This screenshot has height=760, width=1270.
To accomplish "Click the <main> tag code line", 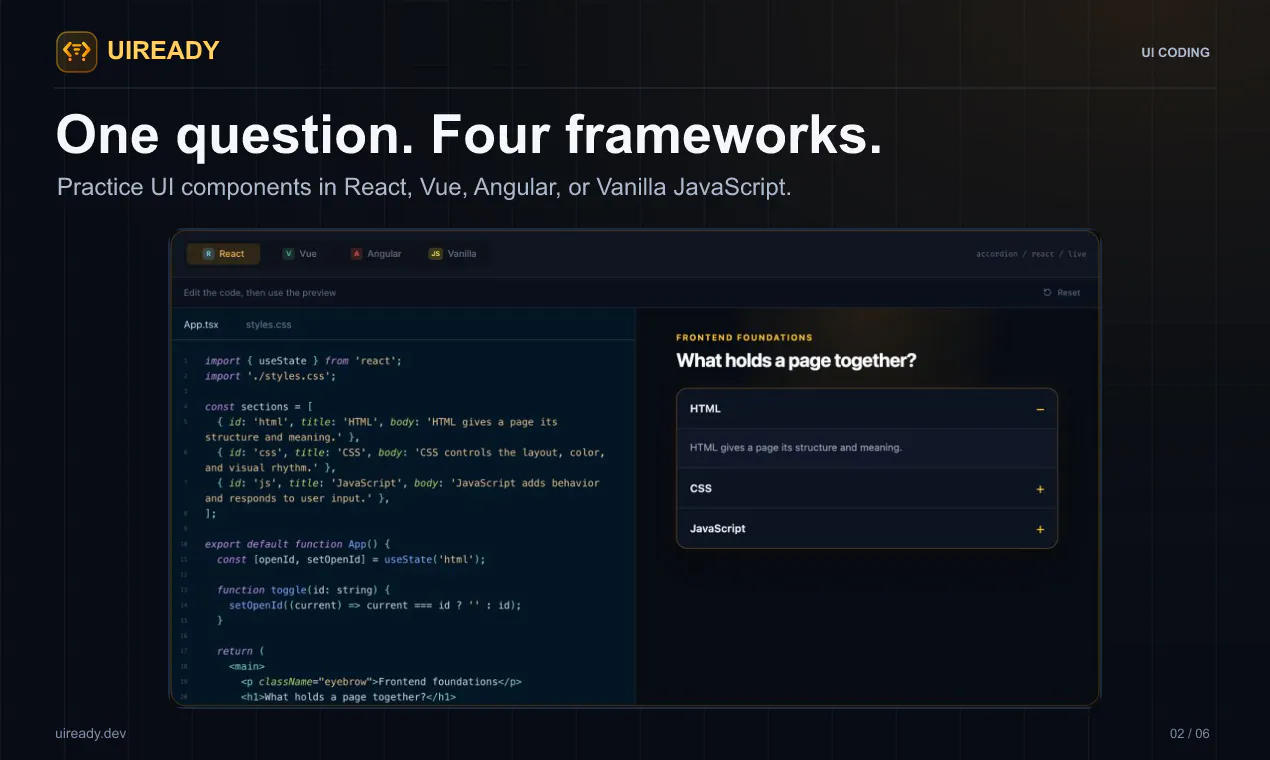I will tap(247, 666).
